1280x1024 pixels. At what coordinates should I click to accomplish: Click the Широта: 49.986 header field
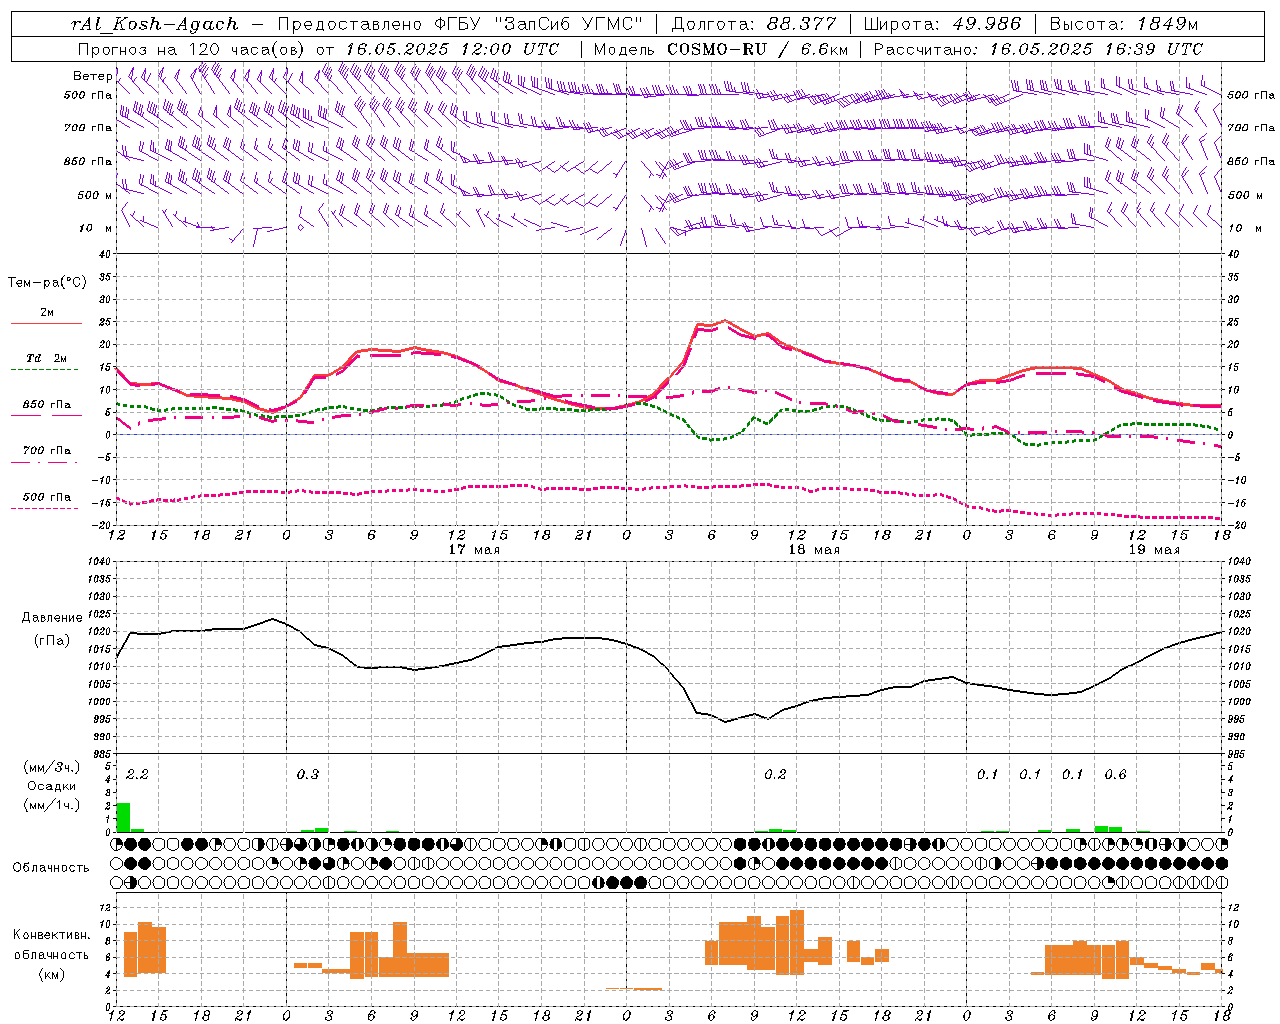pyautogui.click(x=942, y=24)
